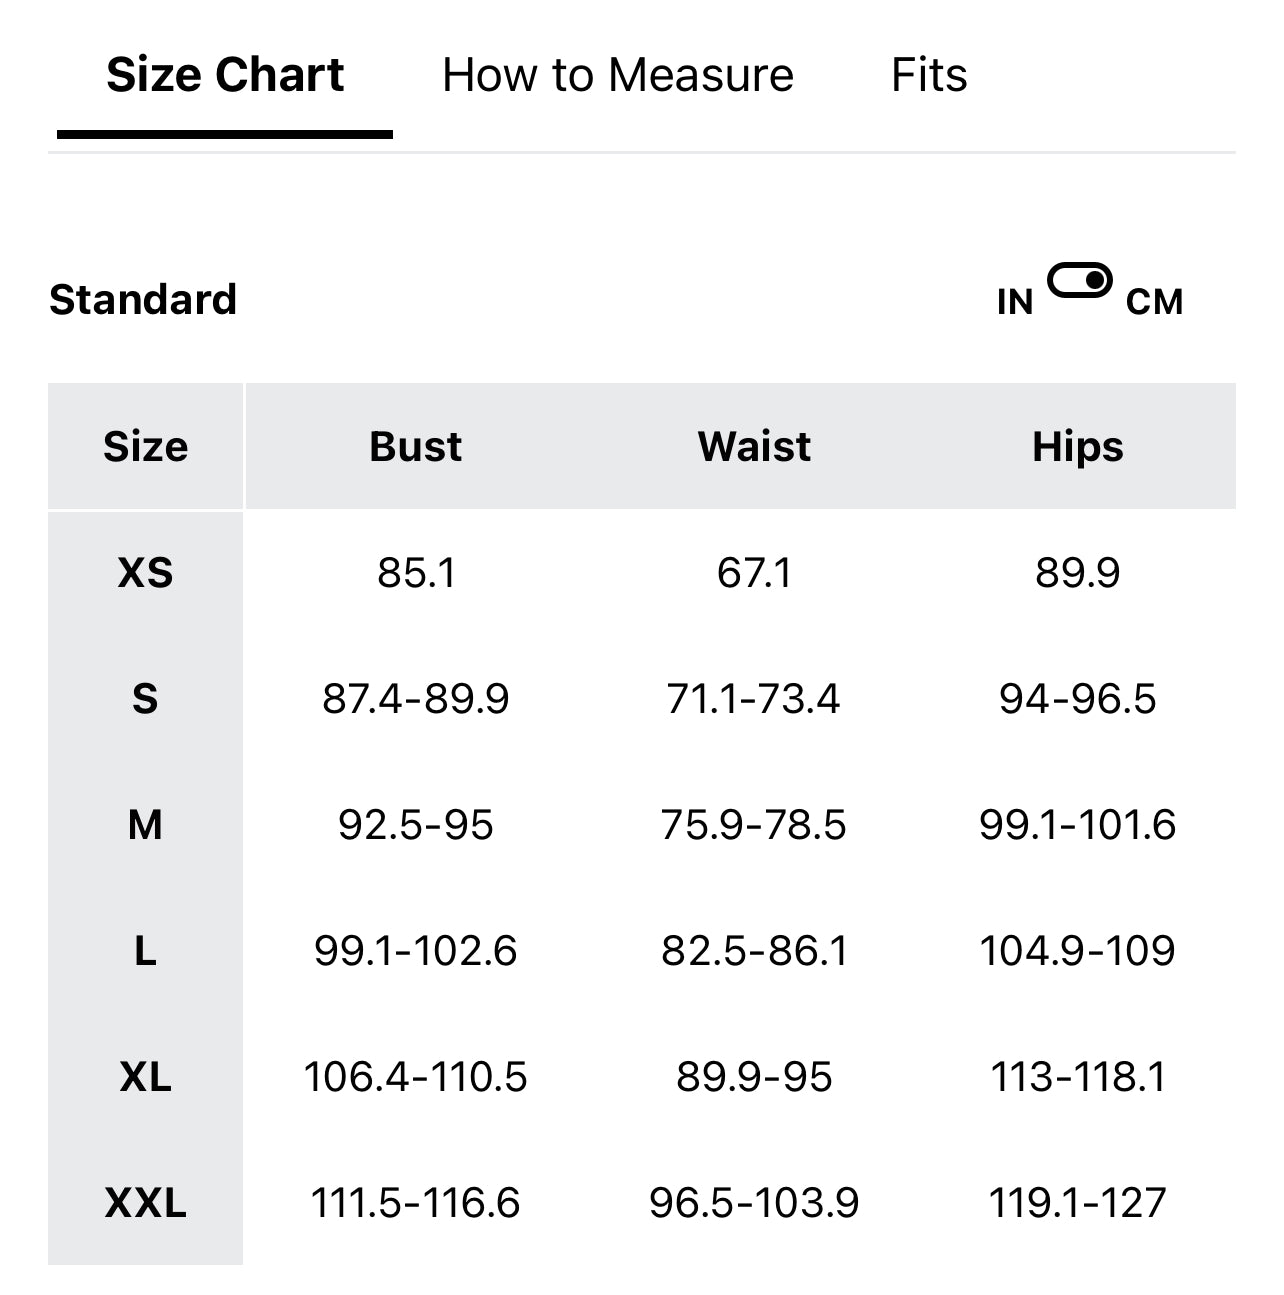Image resolution: width=1284 pixels, height=1295 pixels.
Task: Click the Size column header
Action: (x=145, y=446)
